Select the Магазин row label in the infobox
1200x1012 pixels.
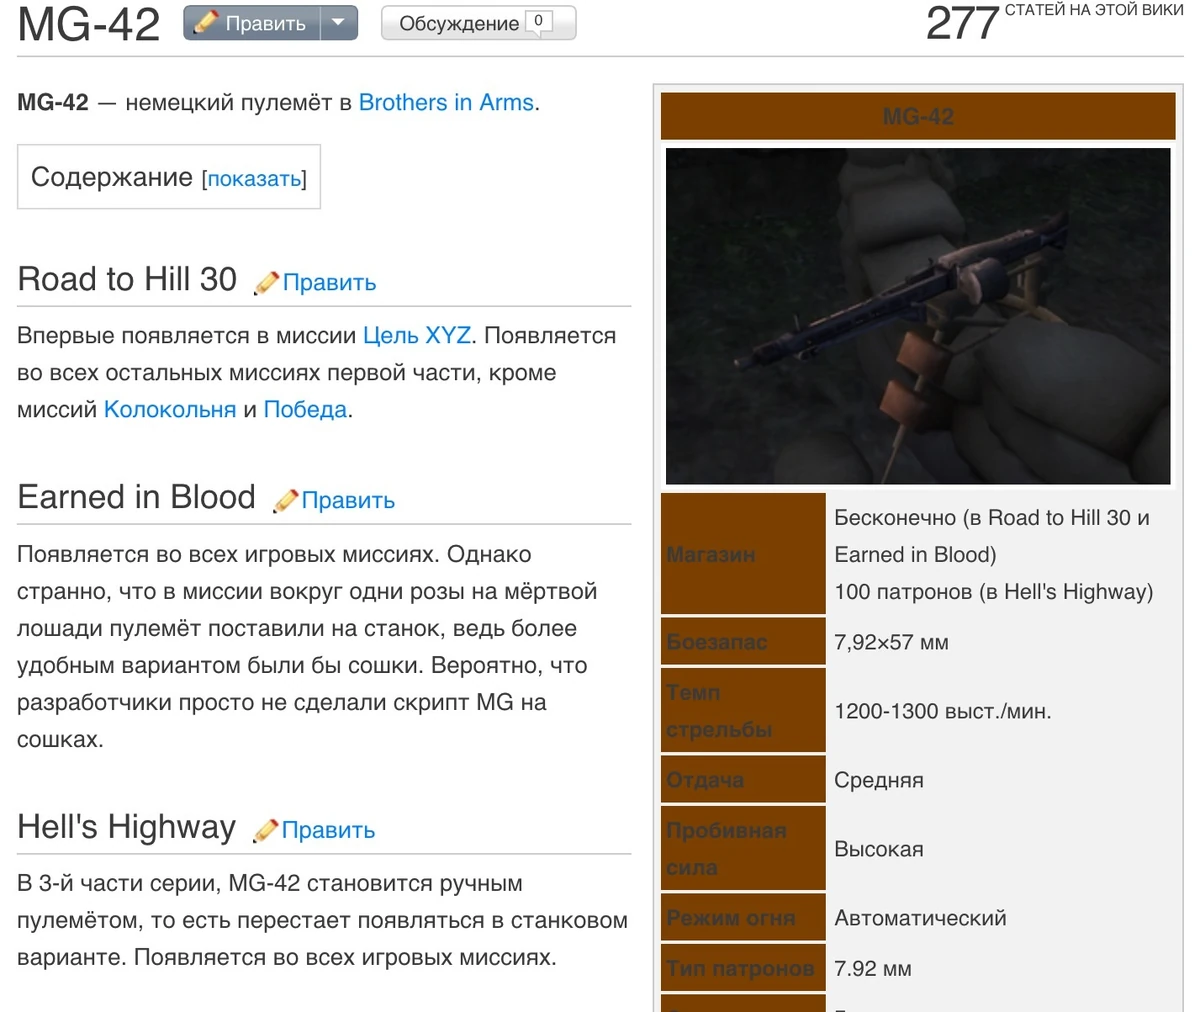tap(709, 554)
